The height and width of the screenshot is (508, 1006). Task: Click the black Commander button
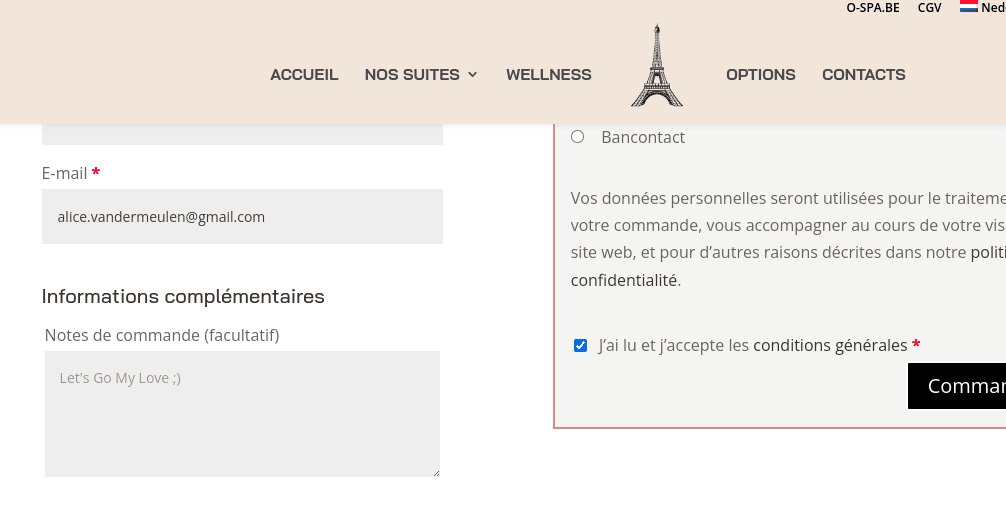tap(957, 385)
